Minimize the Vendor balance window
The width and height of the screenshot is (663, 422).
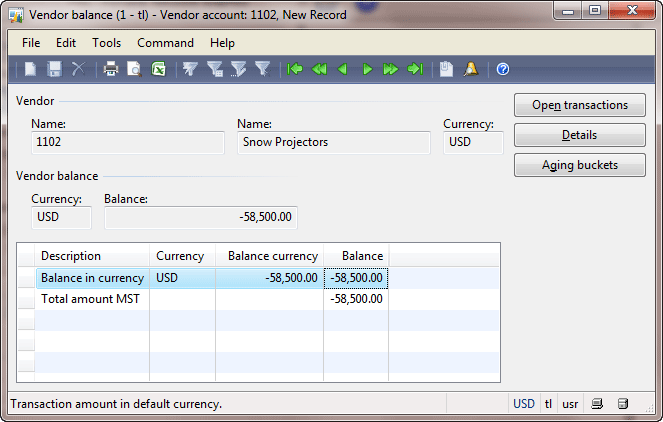pos(567,11)
